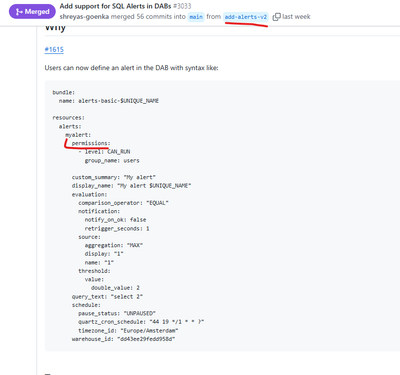
Task: Click the 'resources:' line
Action: pyautogui.click(x=68, y=118)
